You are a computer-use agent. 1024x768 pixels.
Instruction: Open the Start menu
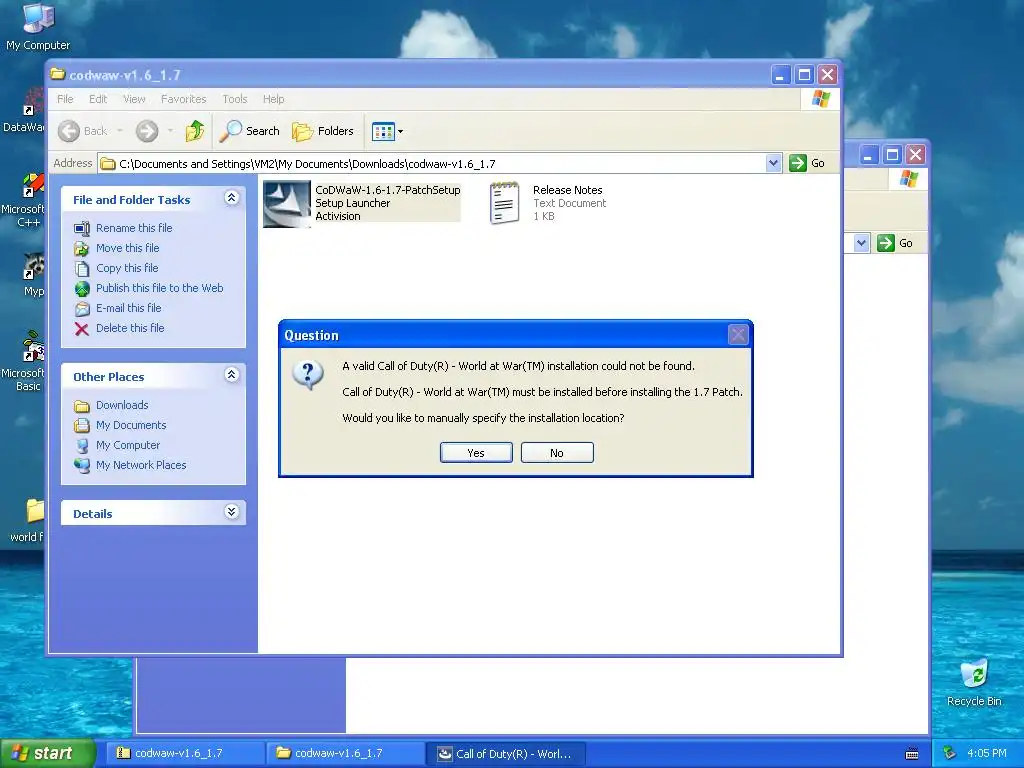[x=47, y=753]
